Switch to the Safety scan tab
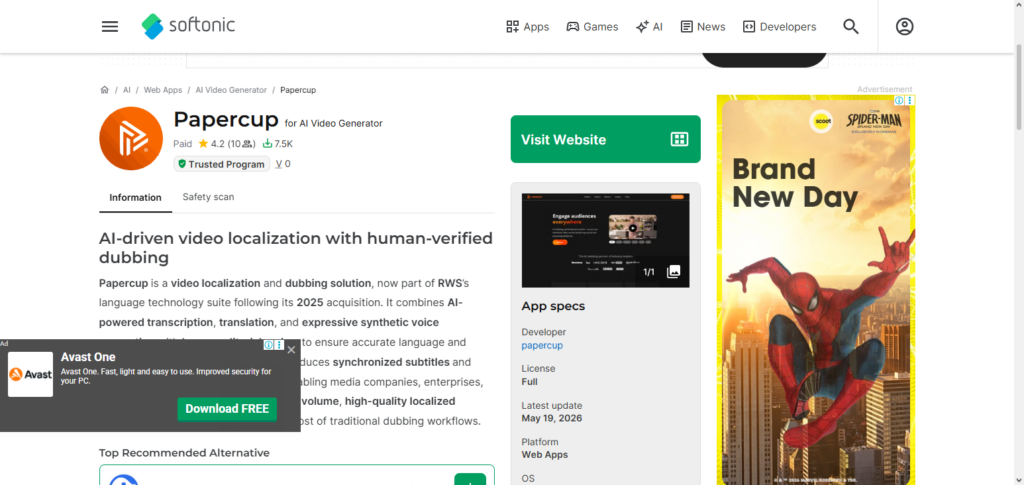This screenshot has width=1024, height=485. (x=208, y=197)
